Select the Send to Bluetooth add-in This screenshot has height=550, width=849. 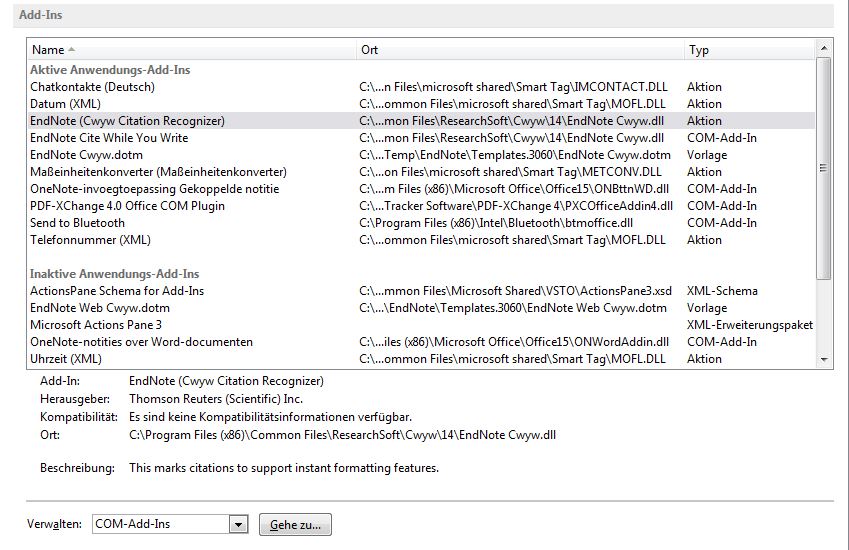[421, 223]
